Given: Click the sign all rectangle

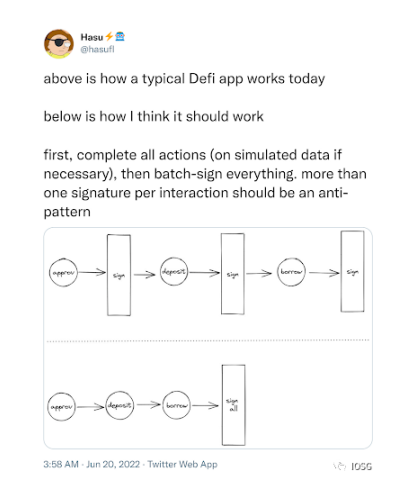Looking at the screenshot, I should click(x=234, y=405).
